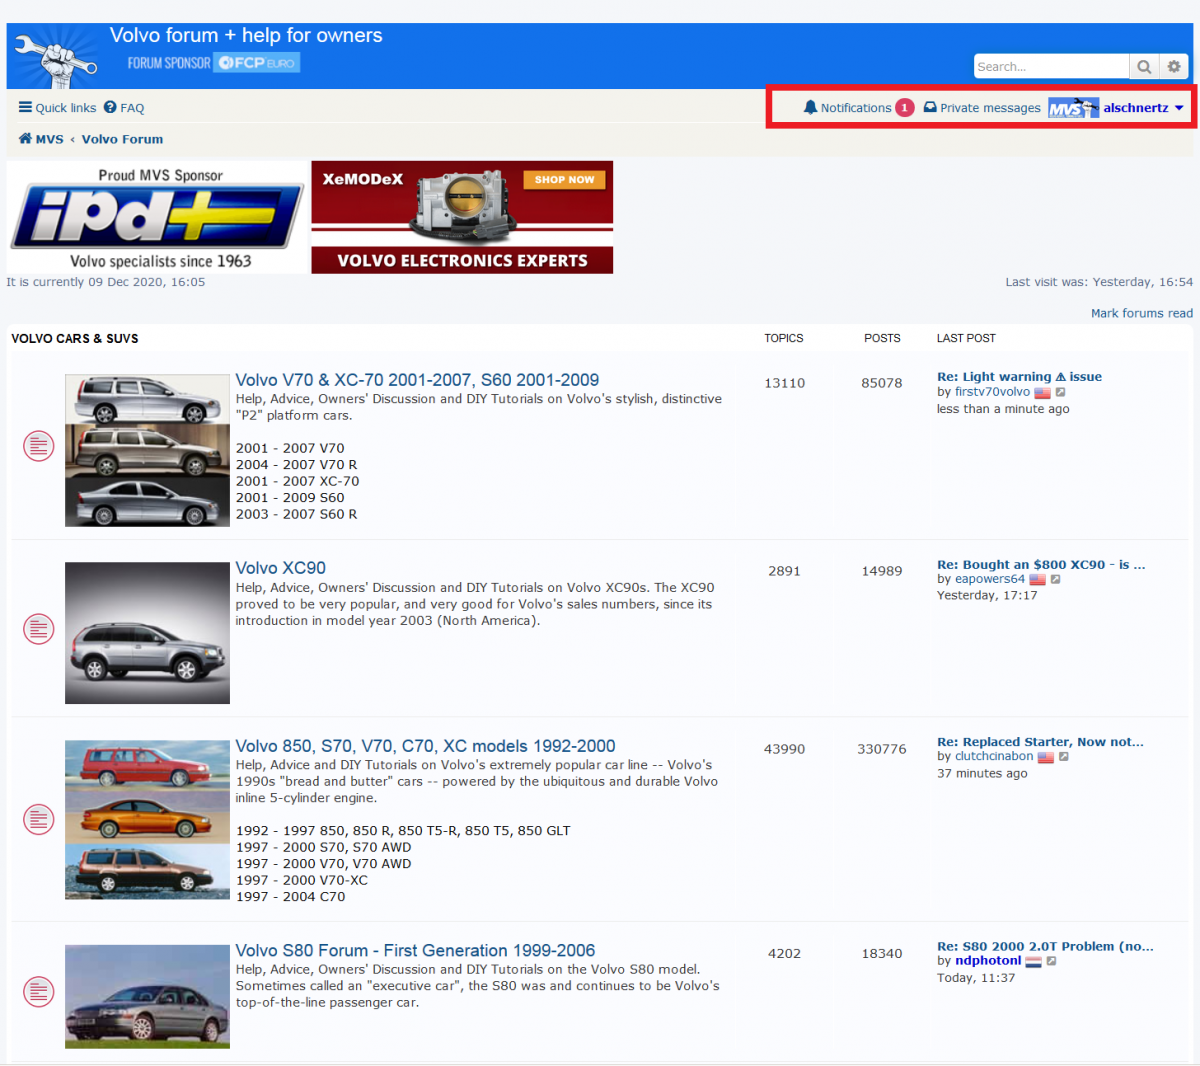
Task: Open advanced search via the gear icon
Action: pos(1174,66)
